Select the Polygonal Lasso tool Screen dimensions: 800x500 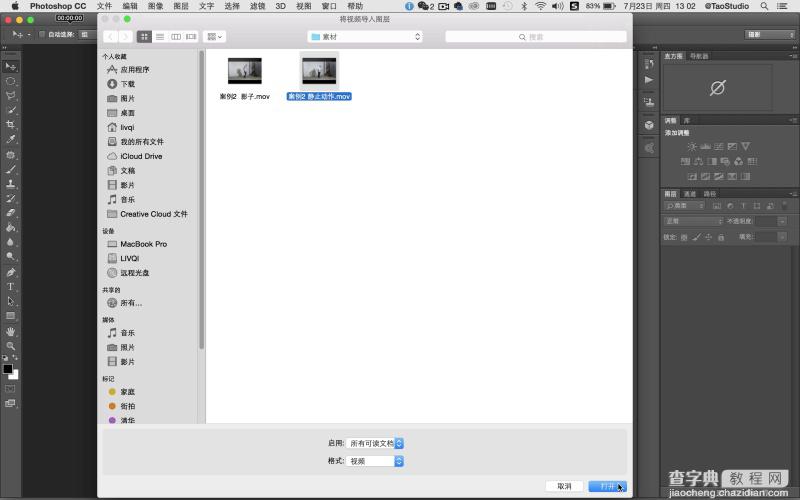click(x=10, y=95)
